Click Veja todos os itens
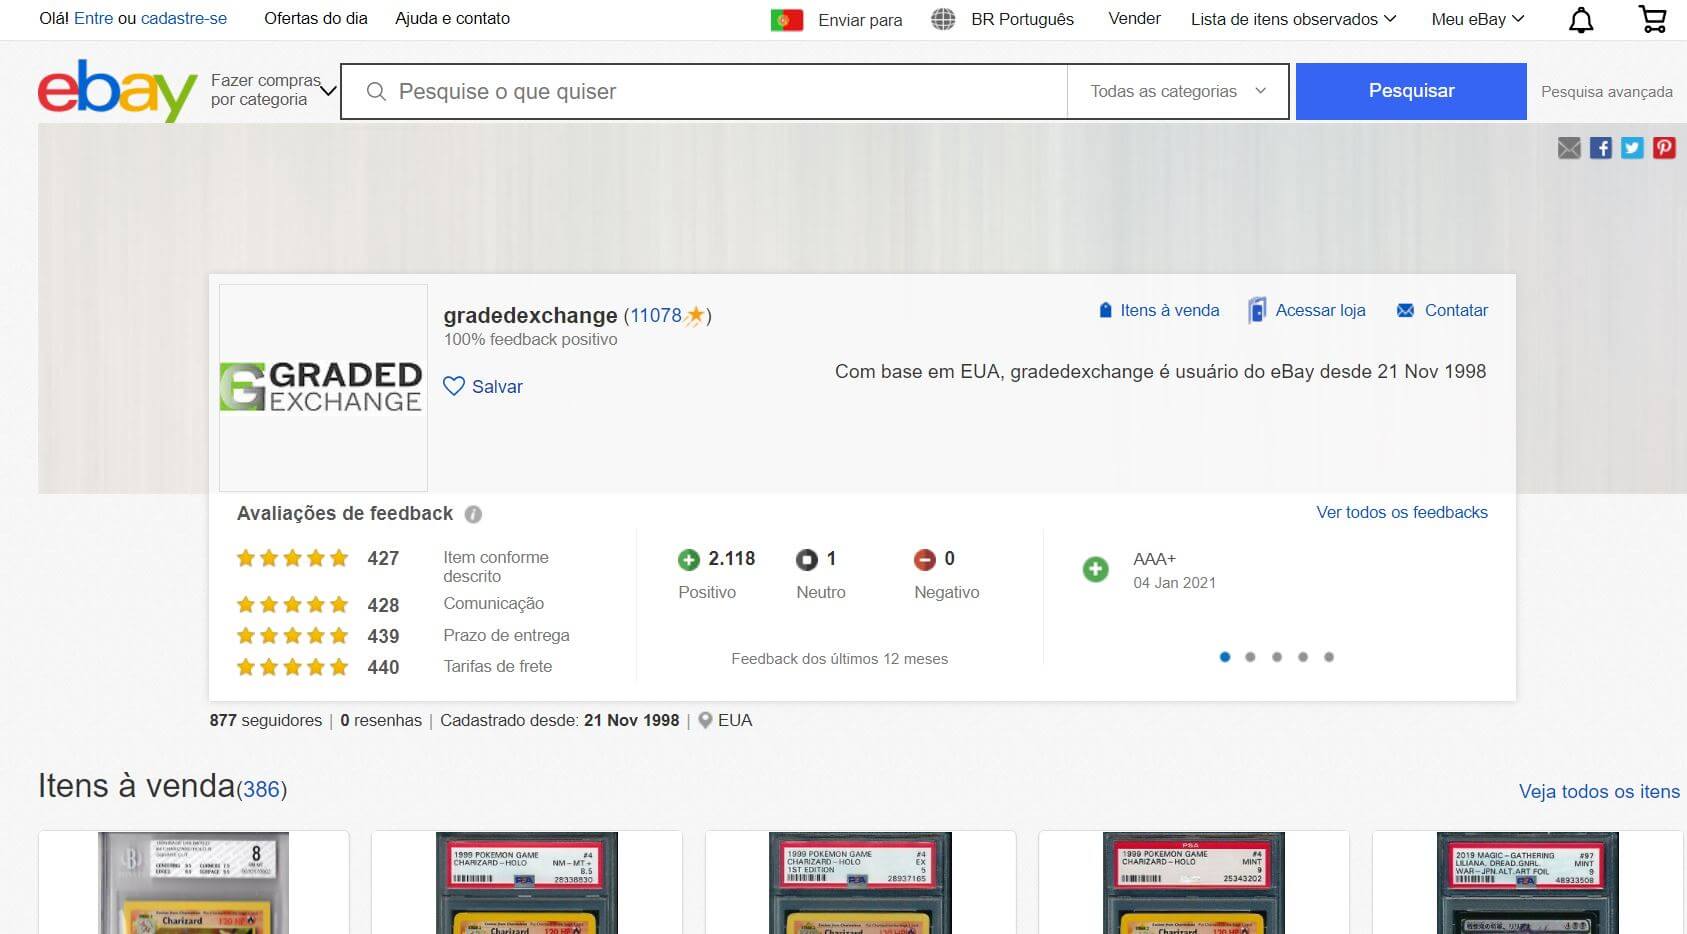Viewport: 1687px width, 934px height. [1599, 791]
